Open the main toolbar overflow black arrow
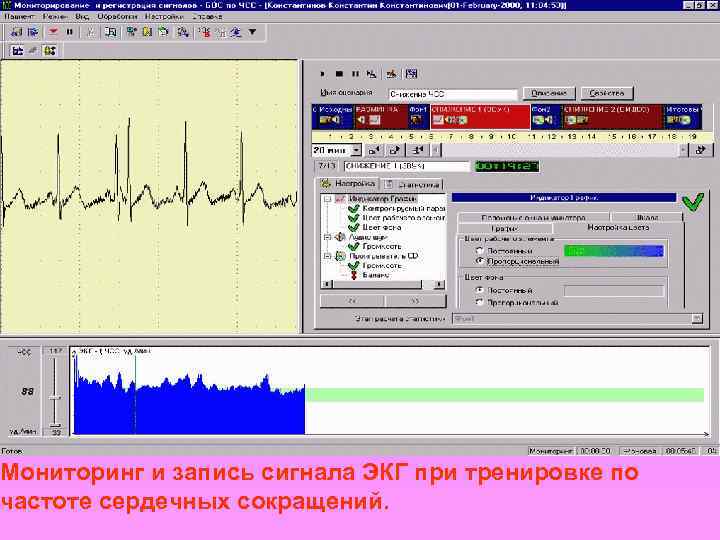This screenshot has height=540, width=720. (253, 32)
